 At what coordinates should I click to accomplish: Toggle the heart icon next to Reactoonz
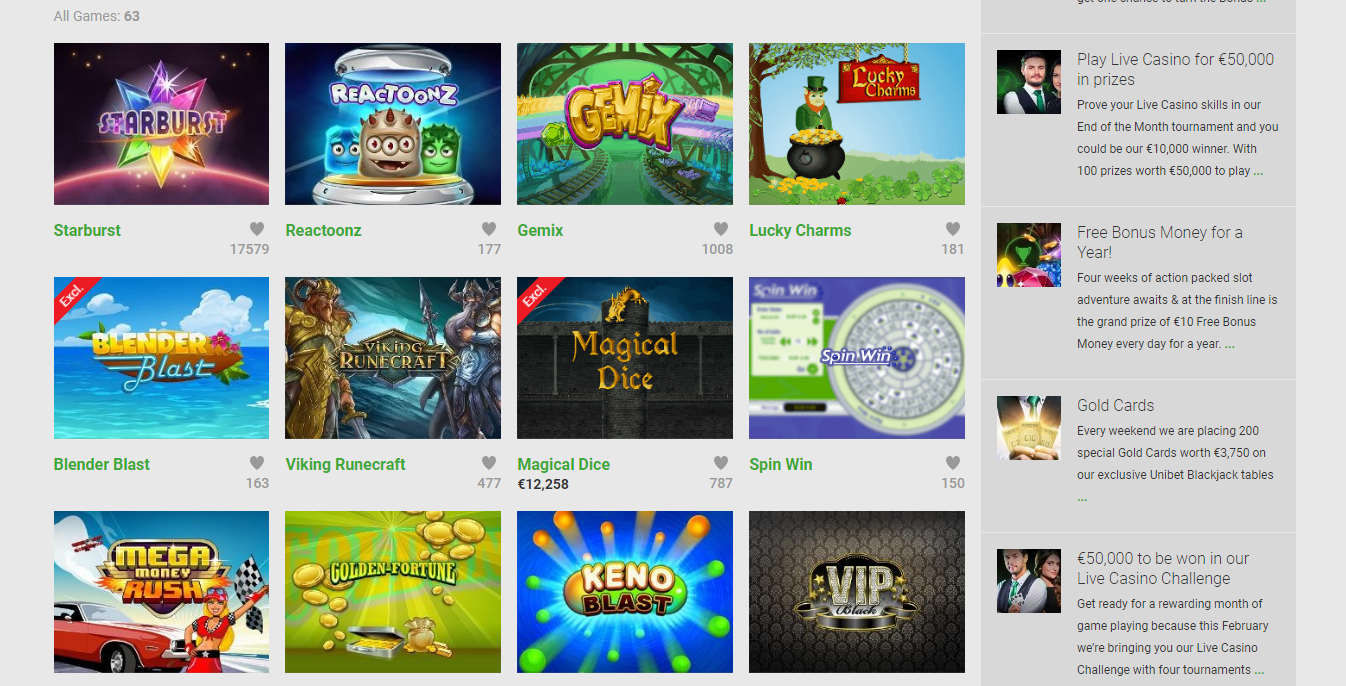pos(489,229)
